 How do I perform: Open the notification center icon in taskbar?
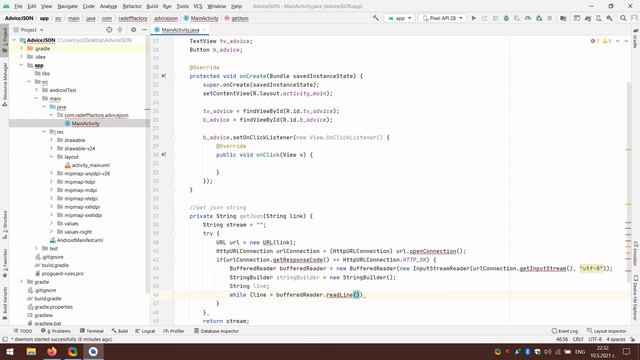[x=627, y=351]
